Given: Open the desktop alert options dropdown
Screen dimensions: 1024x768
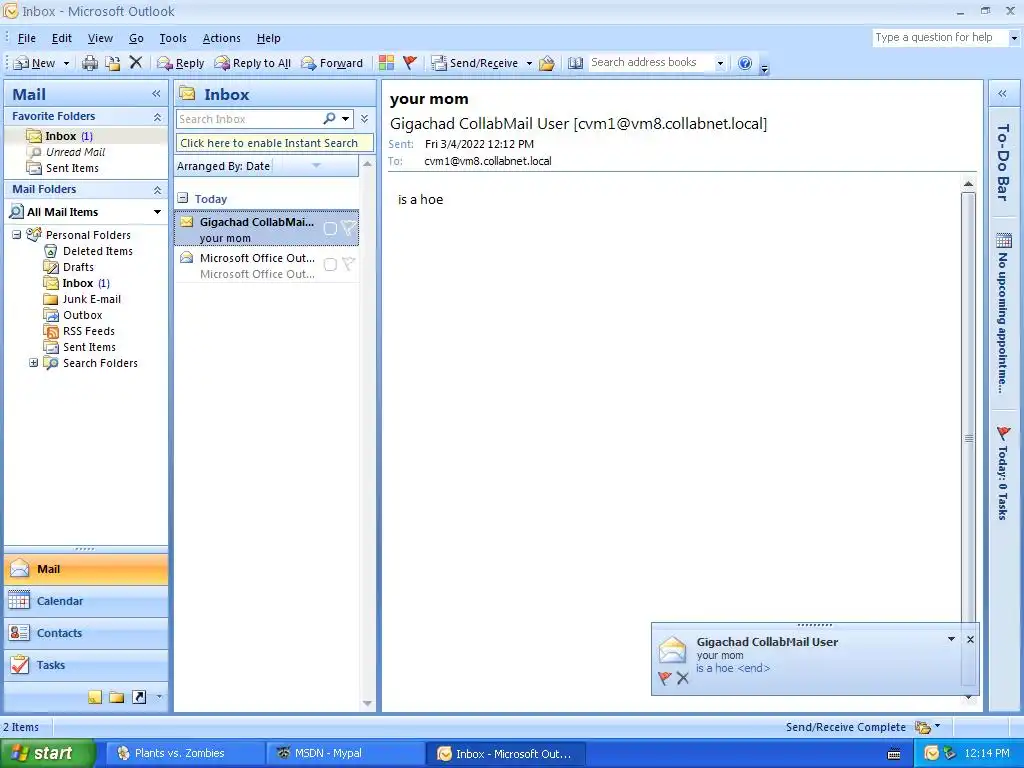Looking at the screenshot, I should [x=952, y=639].
